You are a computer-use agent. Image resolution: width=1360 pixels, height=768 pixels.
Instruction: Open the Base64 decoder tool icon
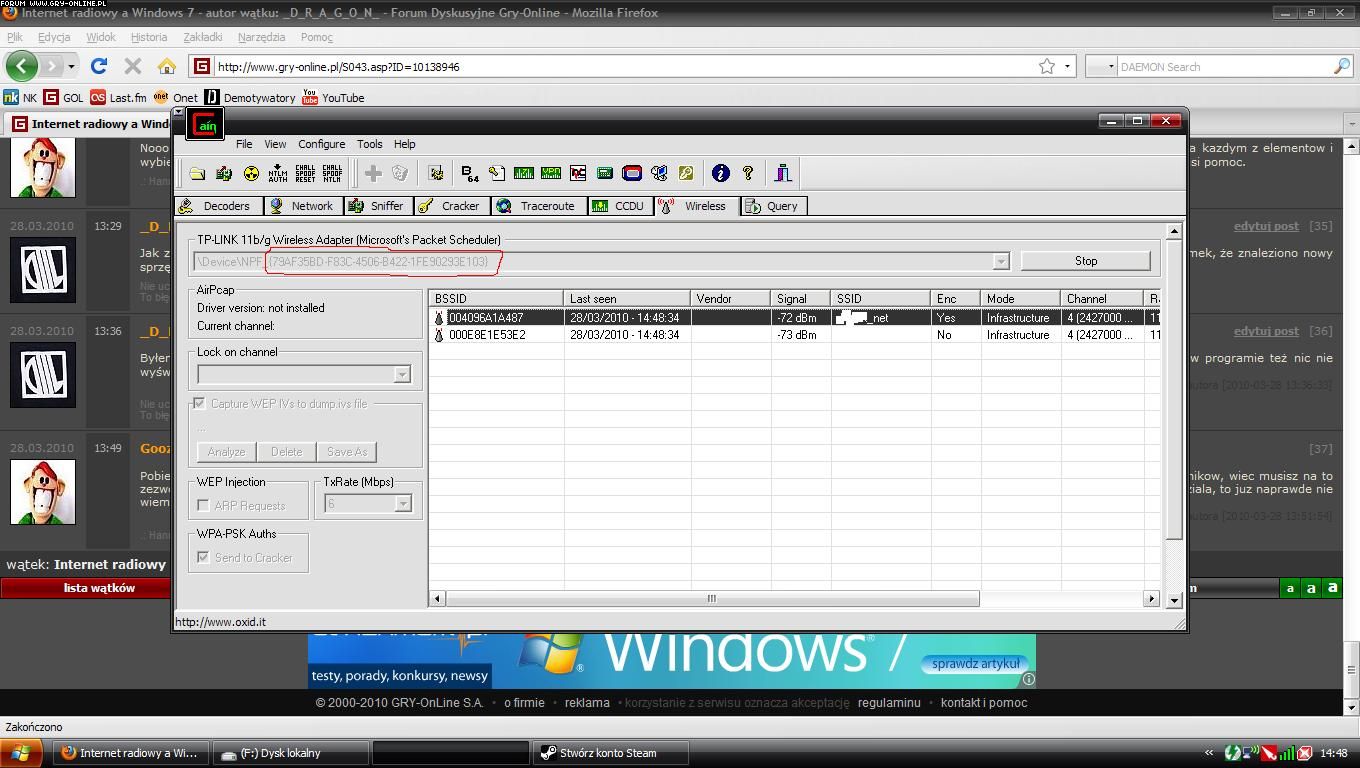click(469, 173)
